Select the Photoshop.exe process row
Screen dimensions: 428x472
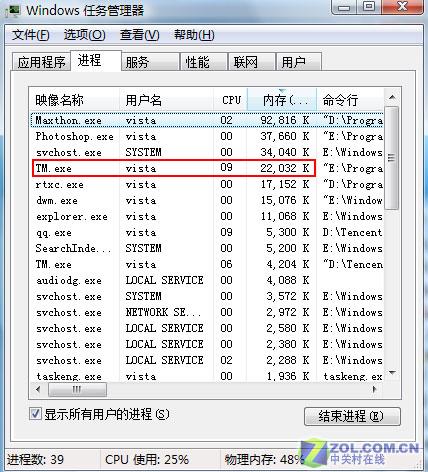coord(207,136)
